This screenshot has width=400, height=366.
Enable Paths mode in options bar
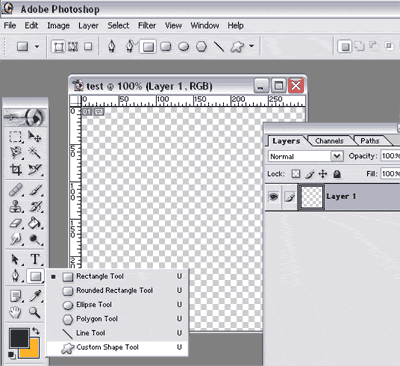pos(73,46)
